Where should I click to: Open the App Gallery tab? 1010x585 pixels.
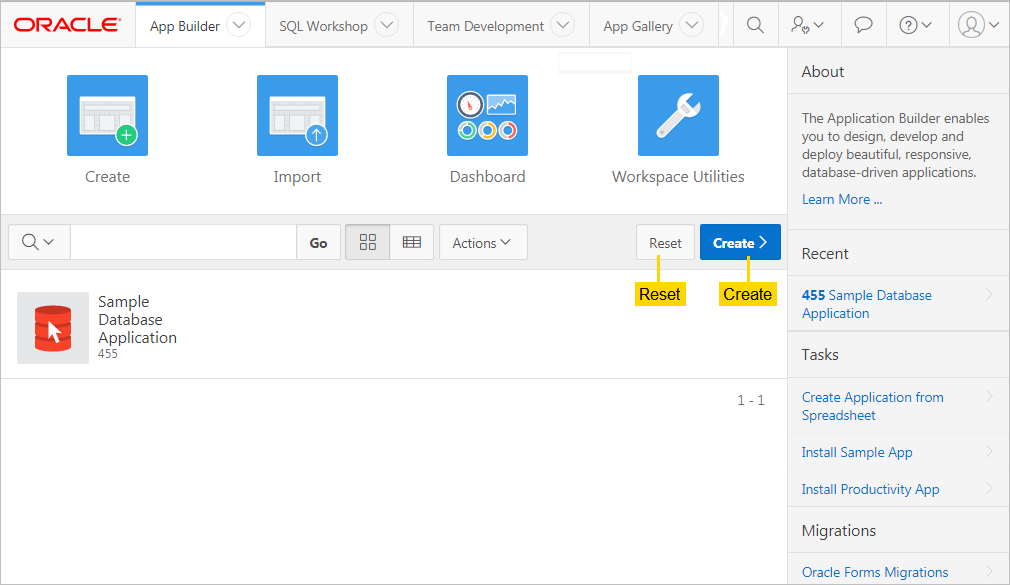click(638, 26)
